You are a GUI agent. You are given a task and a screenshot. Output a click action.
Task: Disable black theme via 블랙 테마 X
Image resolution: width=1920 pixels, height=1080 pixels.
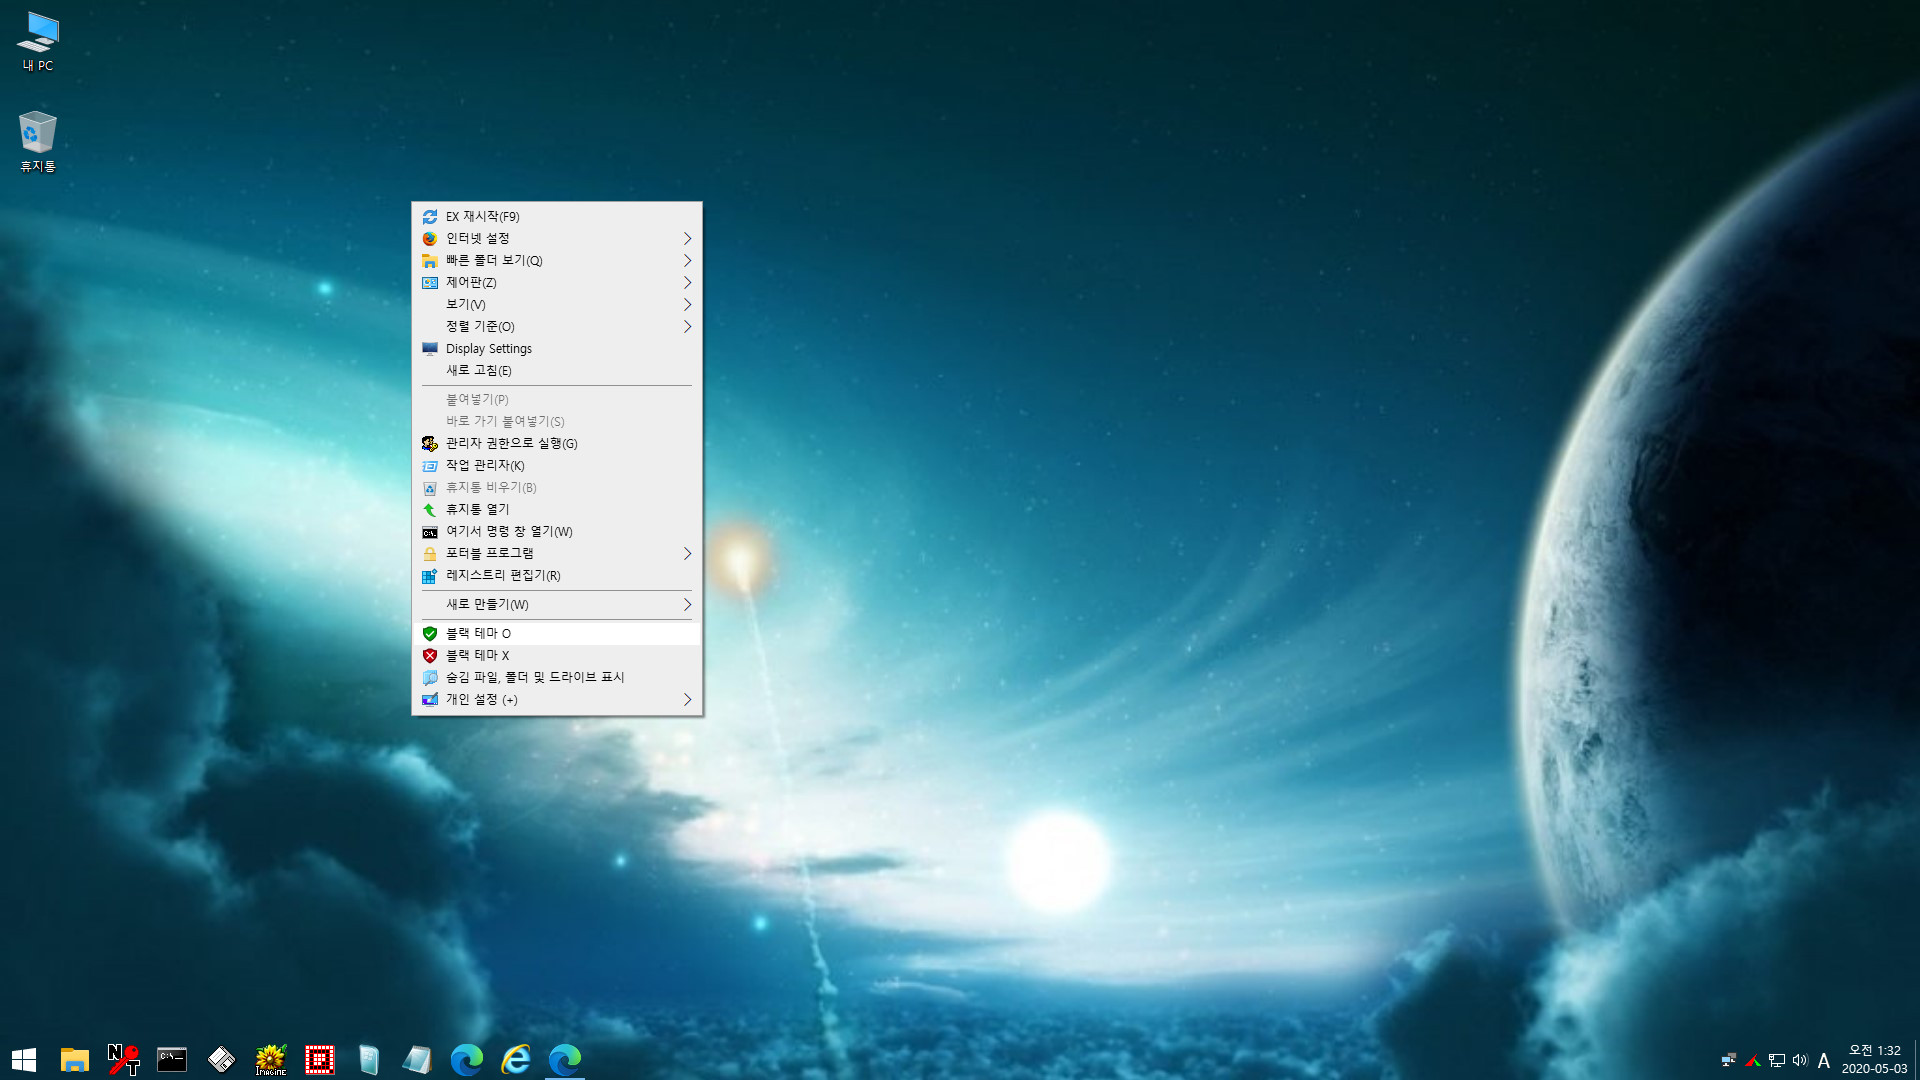[556, 655]
